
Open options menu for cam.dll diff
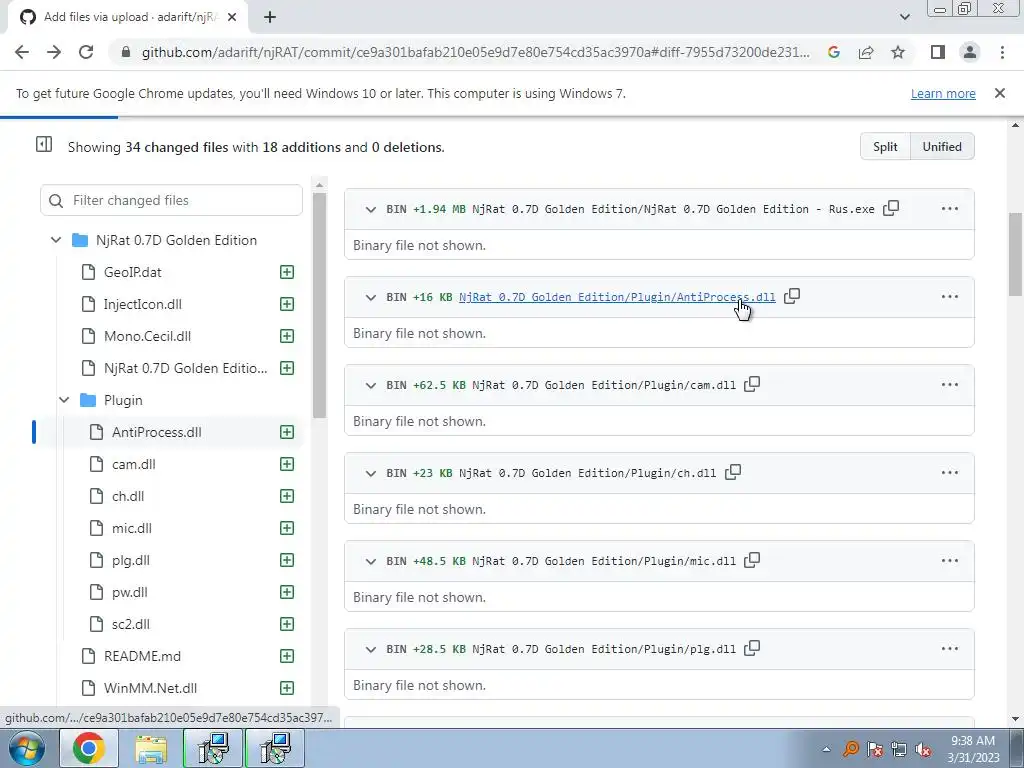pyautogui.click(x=950, y=385)
